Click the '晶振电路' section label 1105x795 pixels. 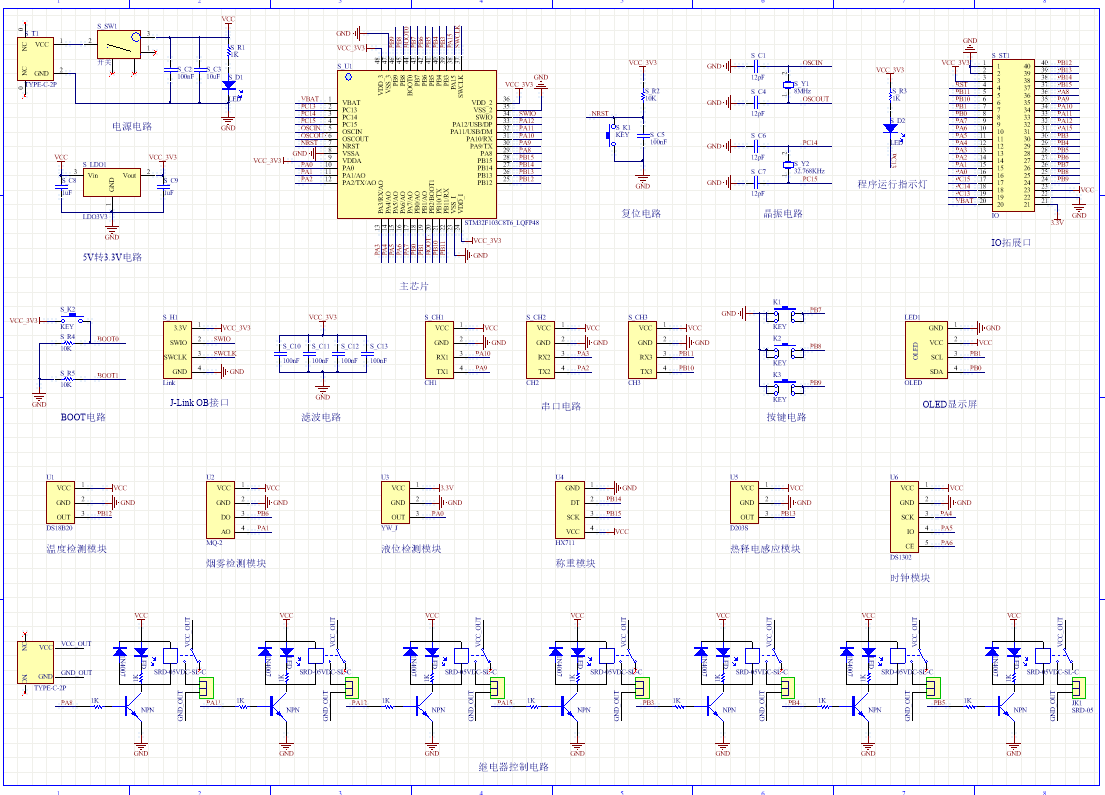point(783,214)
